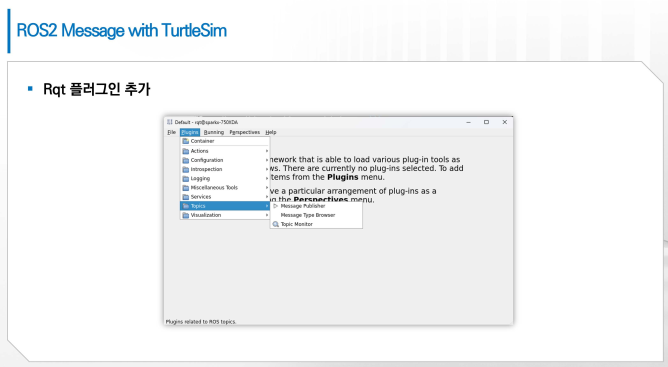Screen dimensions: 668x367
Task: Maximize the rqt window
Action: 487,122
